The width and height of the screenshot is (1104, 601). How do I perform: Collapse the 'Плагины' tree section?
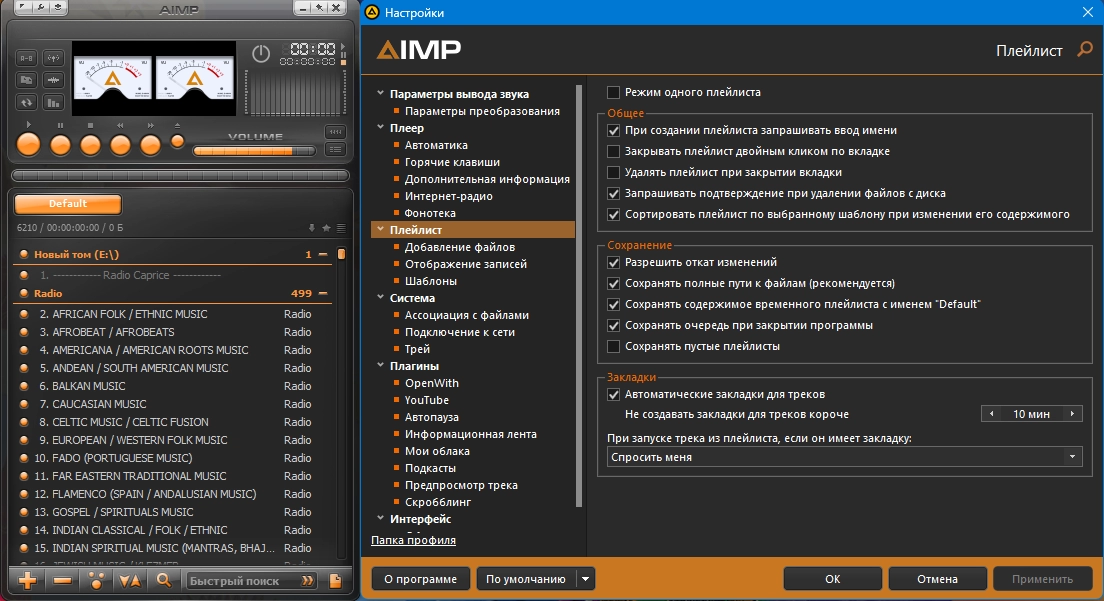[380, 365]
